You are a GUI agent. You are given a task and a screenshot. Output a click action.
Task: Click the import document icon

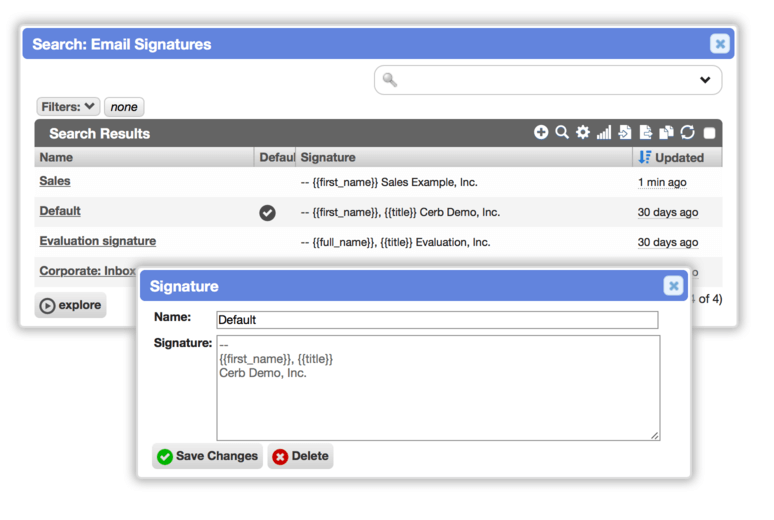point(625,132)
